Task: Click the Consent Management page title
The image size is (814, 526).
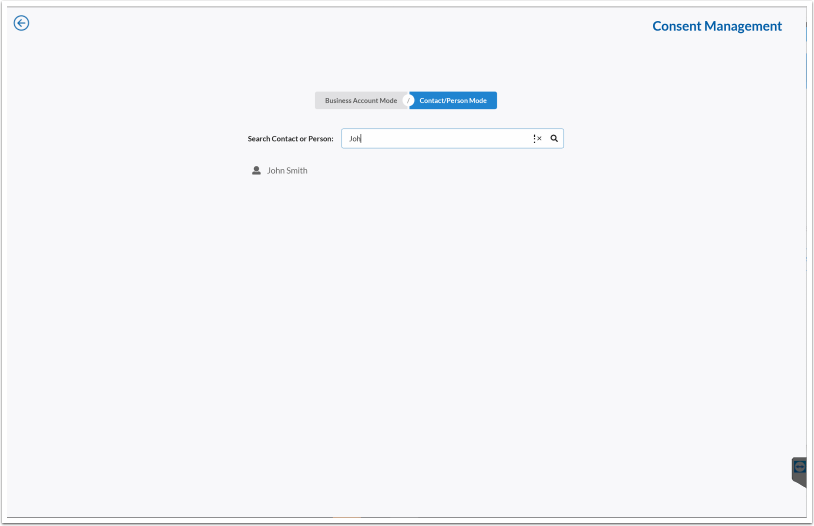Action: pos(717,26)
